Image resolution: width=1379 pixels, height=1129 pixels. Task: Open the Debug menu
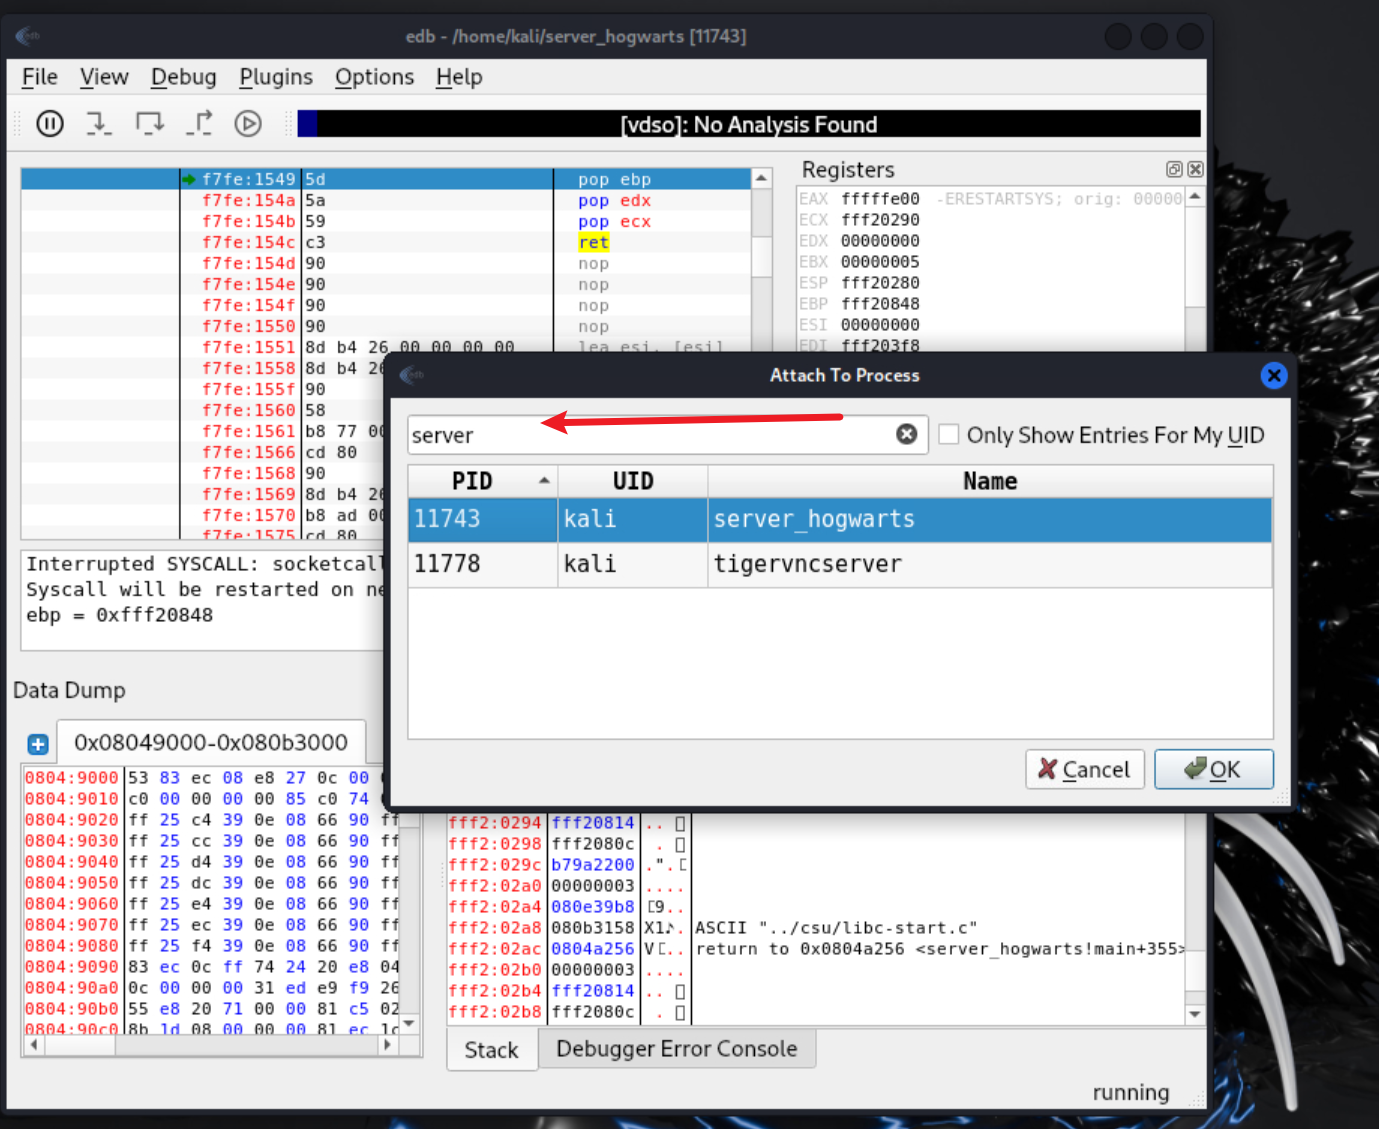183,77
